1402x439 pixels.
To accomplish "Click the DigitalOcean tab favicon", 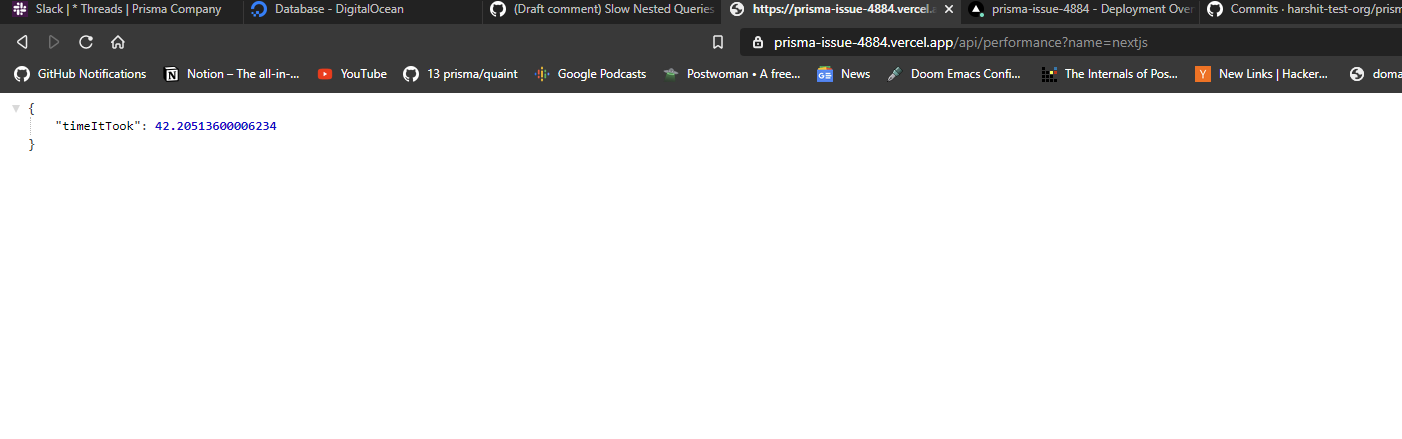I will click(259, 9).
